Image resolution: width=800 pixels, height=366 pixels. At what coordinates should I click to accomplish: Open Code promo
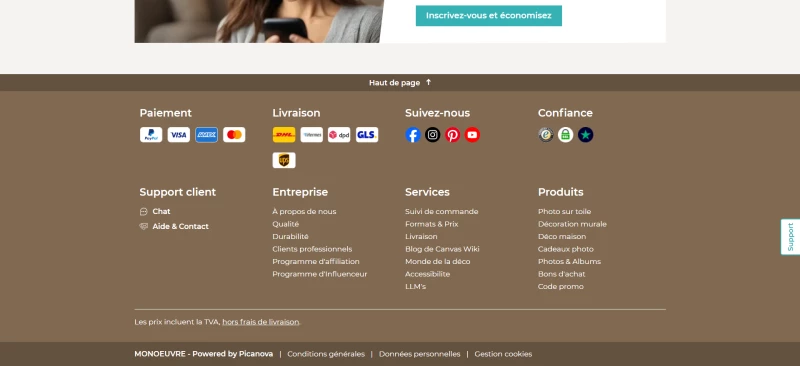click(x=561, y=286)
